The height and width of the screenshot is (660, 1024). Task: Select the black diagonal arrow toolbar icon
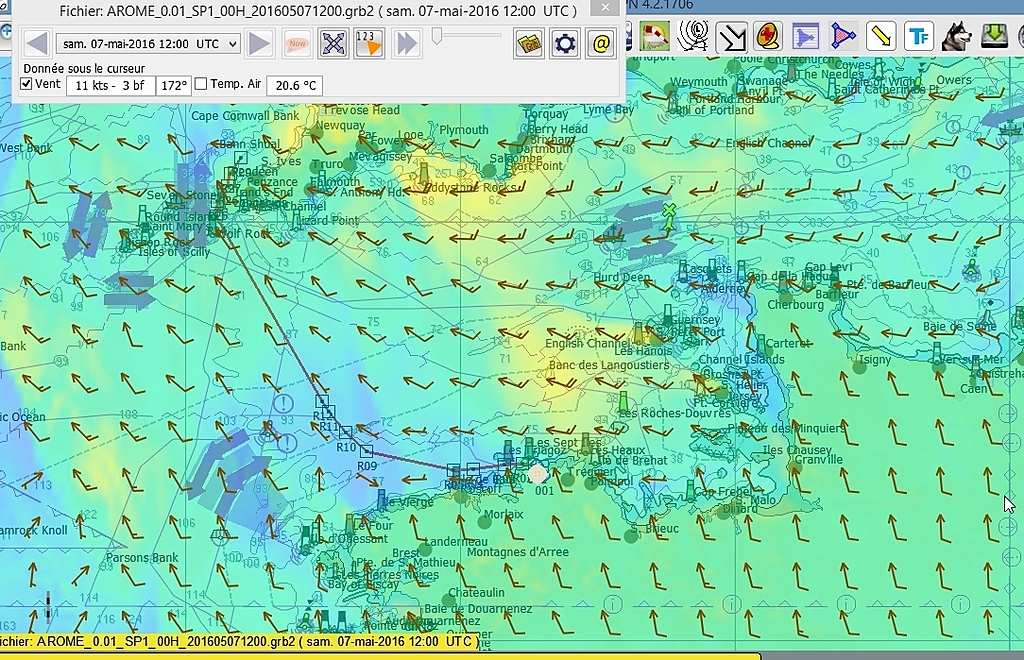731,36
